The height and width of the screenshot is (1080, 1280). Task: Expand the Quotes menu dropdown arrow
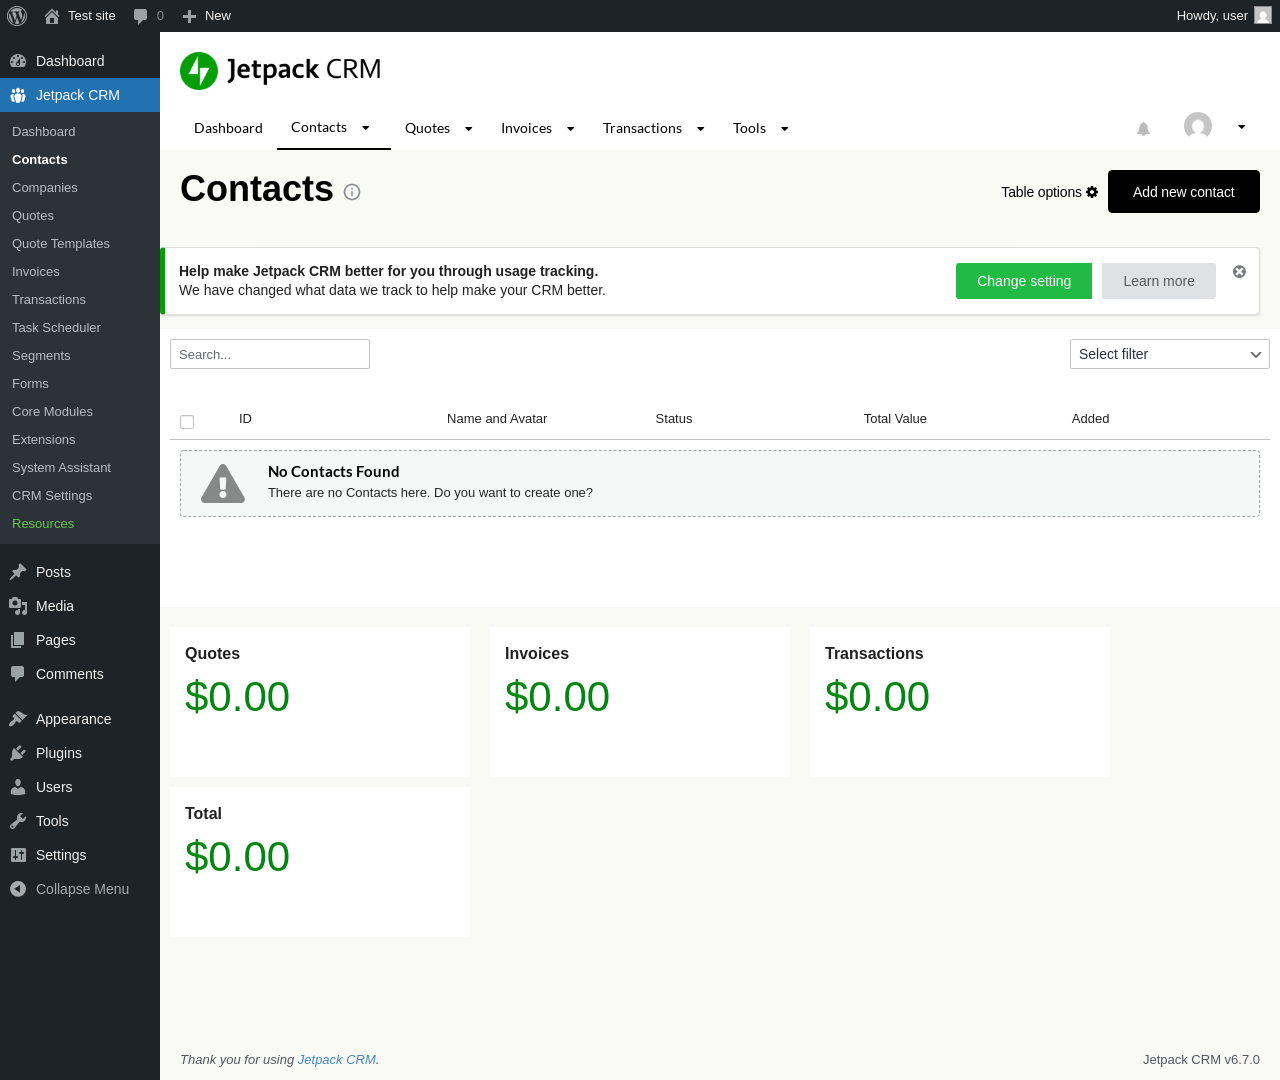click(468, 129)
